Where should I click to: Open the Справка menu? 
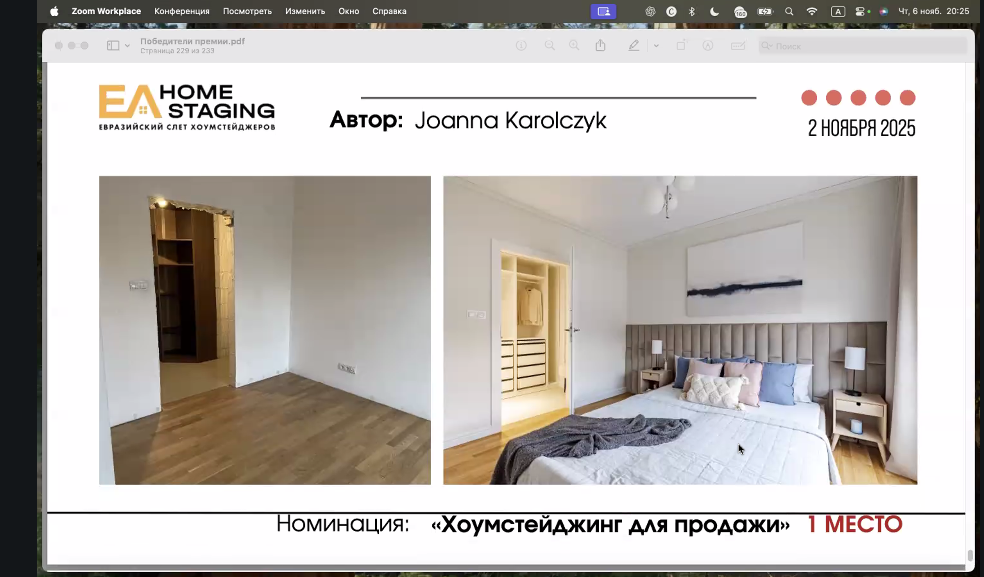click(389, 11)
